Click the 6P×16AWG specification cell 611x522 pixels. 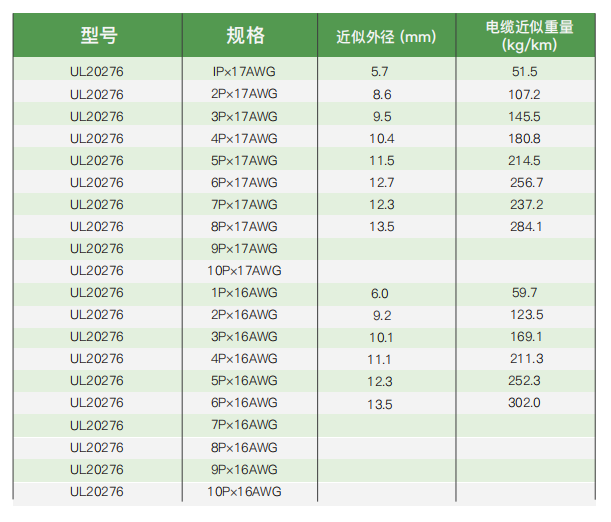(x=245, y=402)
